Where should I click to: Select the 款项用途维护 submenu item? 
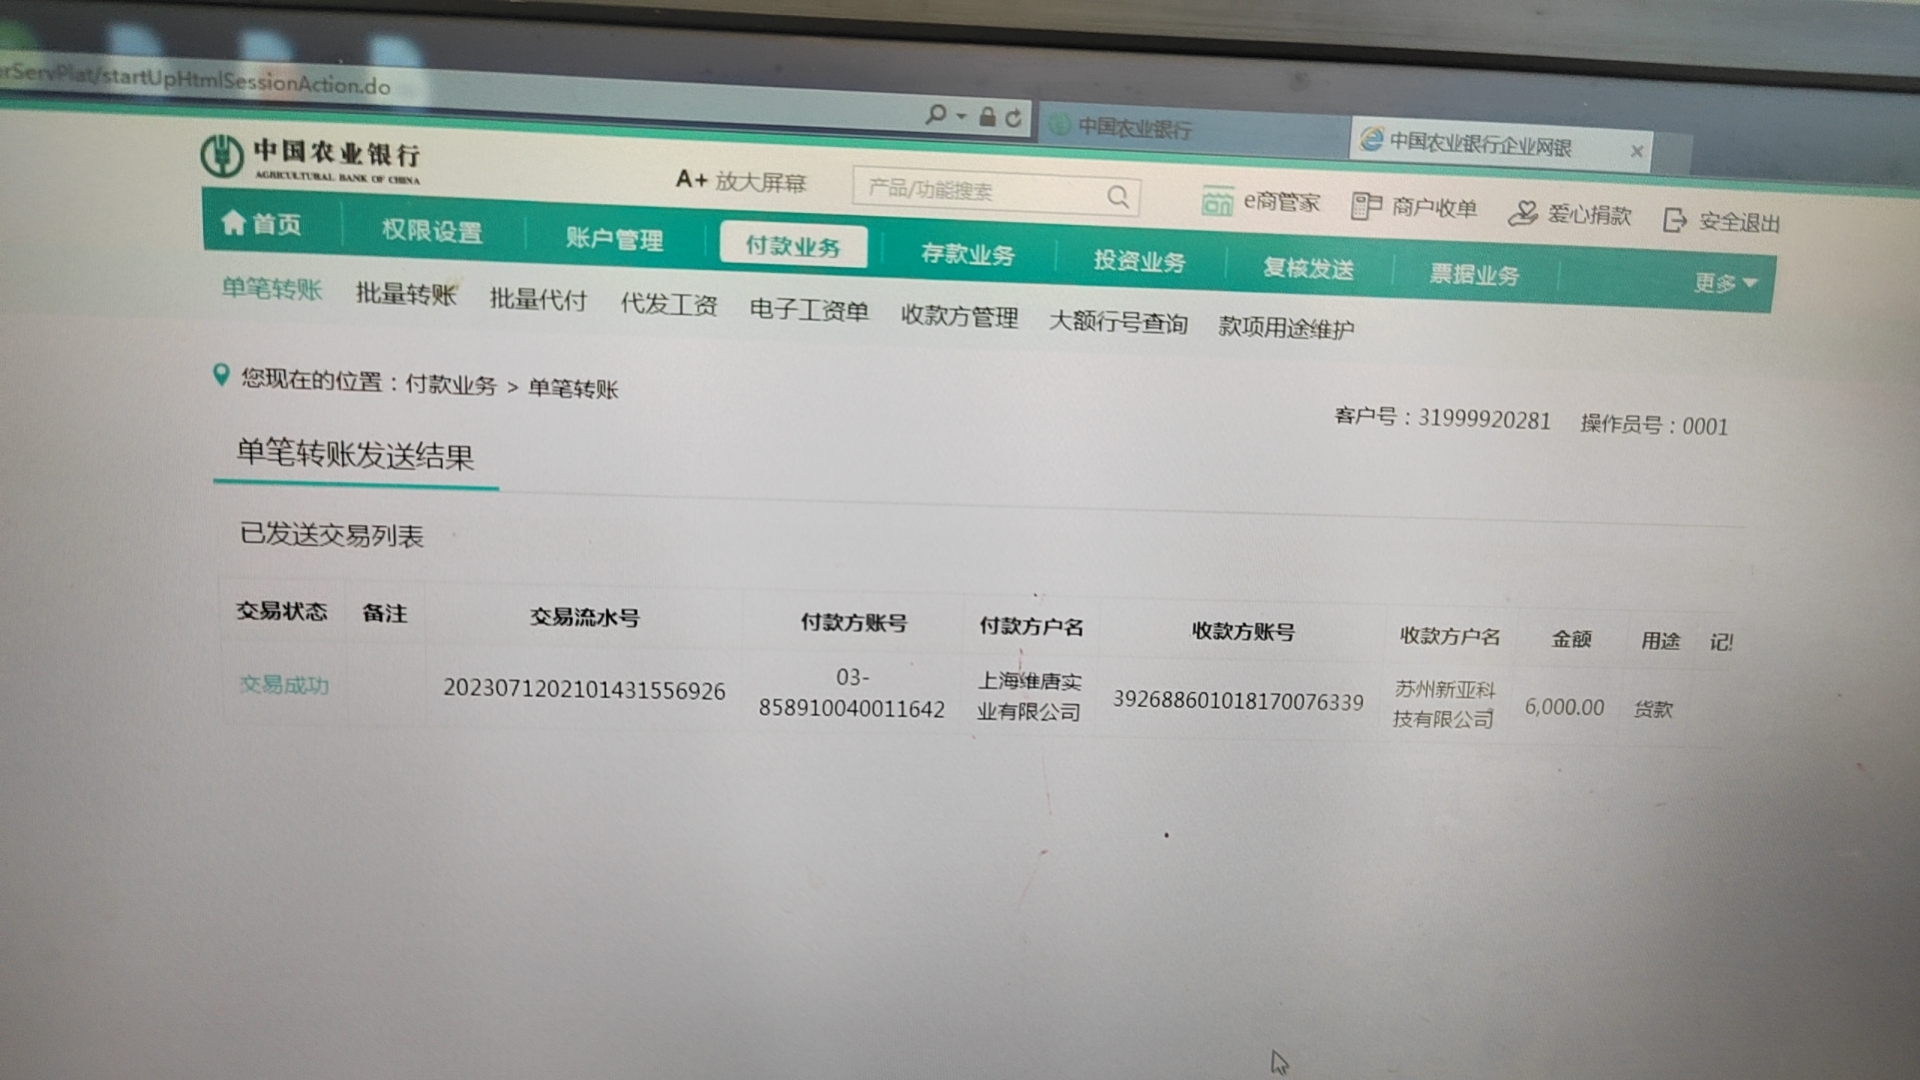click(1286, 328)
